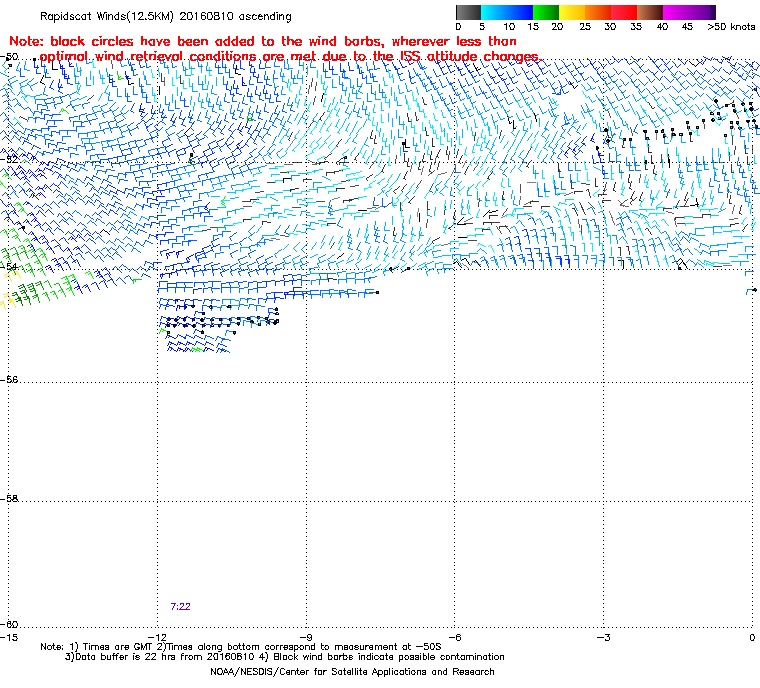Image resolution: width=760 pixels, height=688 pixels.
Task: Click the red 30-35 knots legend swatch
Action: tap(624, 12)
